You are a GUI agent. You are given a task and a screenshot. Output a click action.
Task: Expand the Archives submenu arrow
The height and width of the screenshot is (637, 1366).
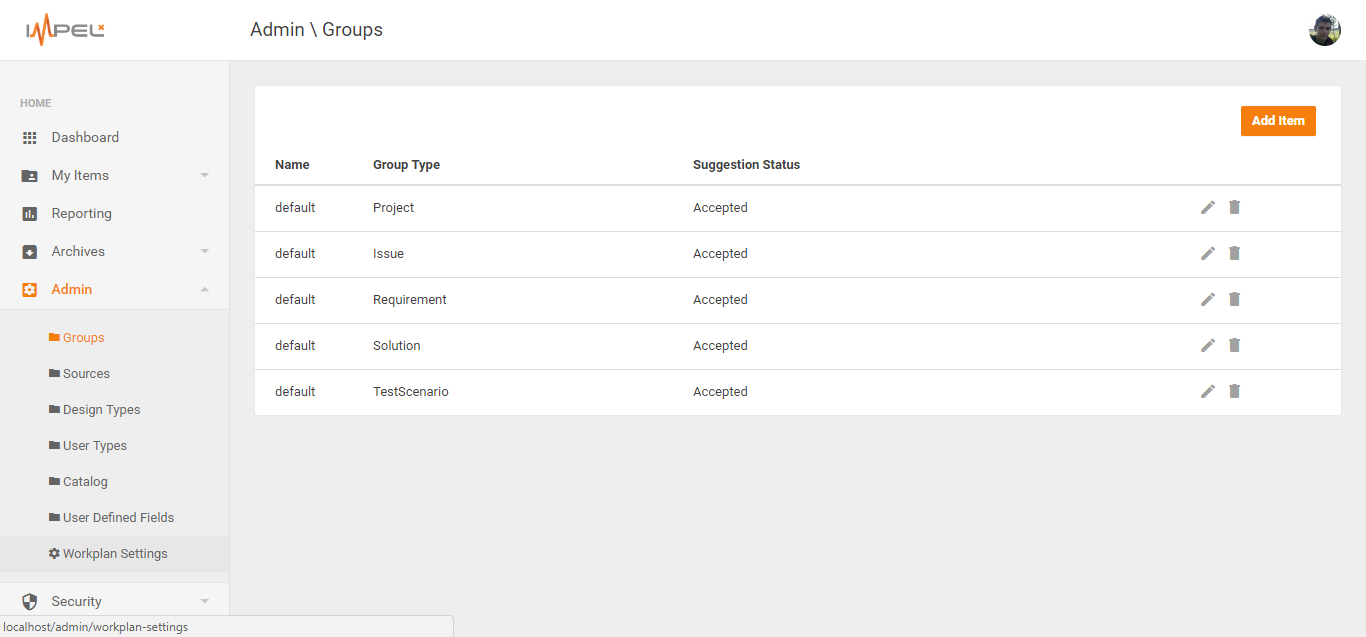coord(205,252)
